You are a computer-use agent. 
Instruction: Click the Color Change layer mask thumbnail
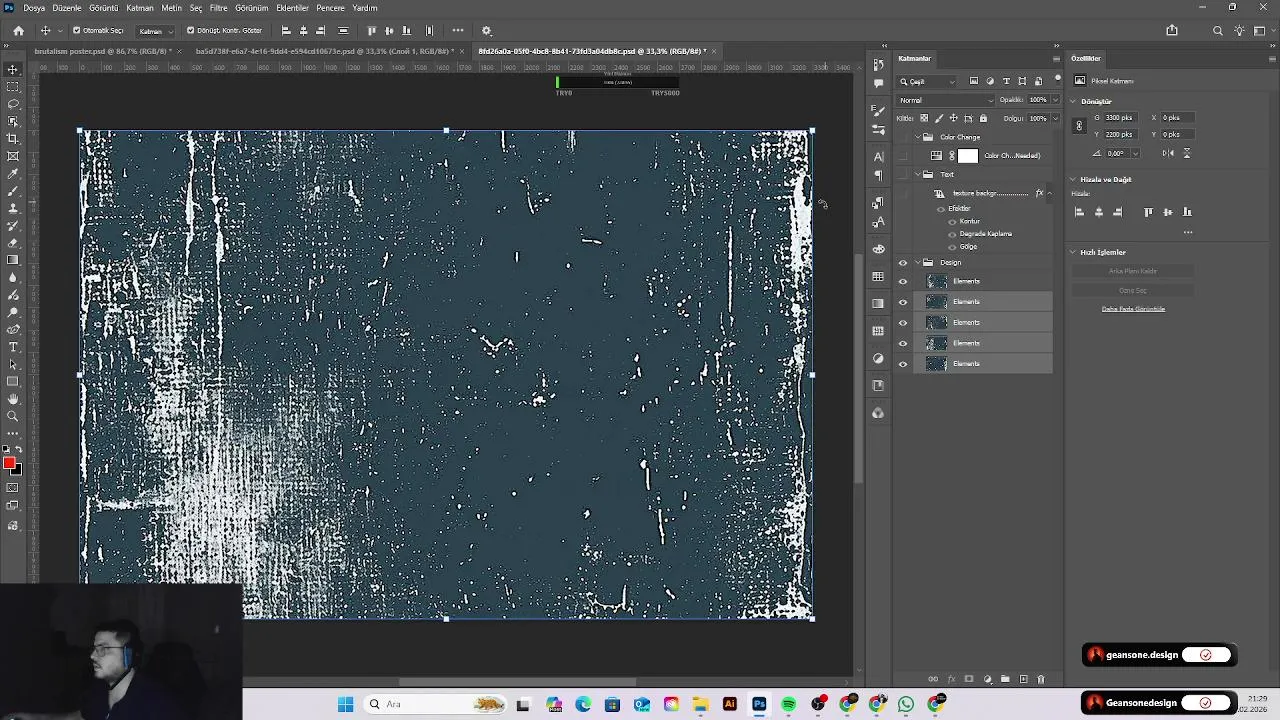click(x=968, y=156)
